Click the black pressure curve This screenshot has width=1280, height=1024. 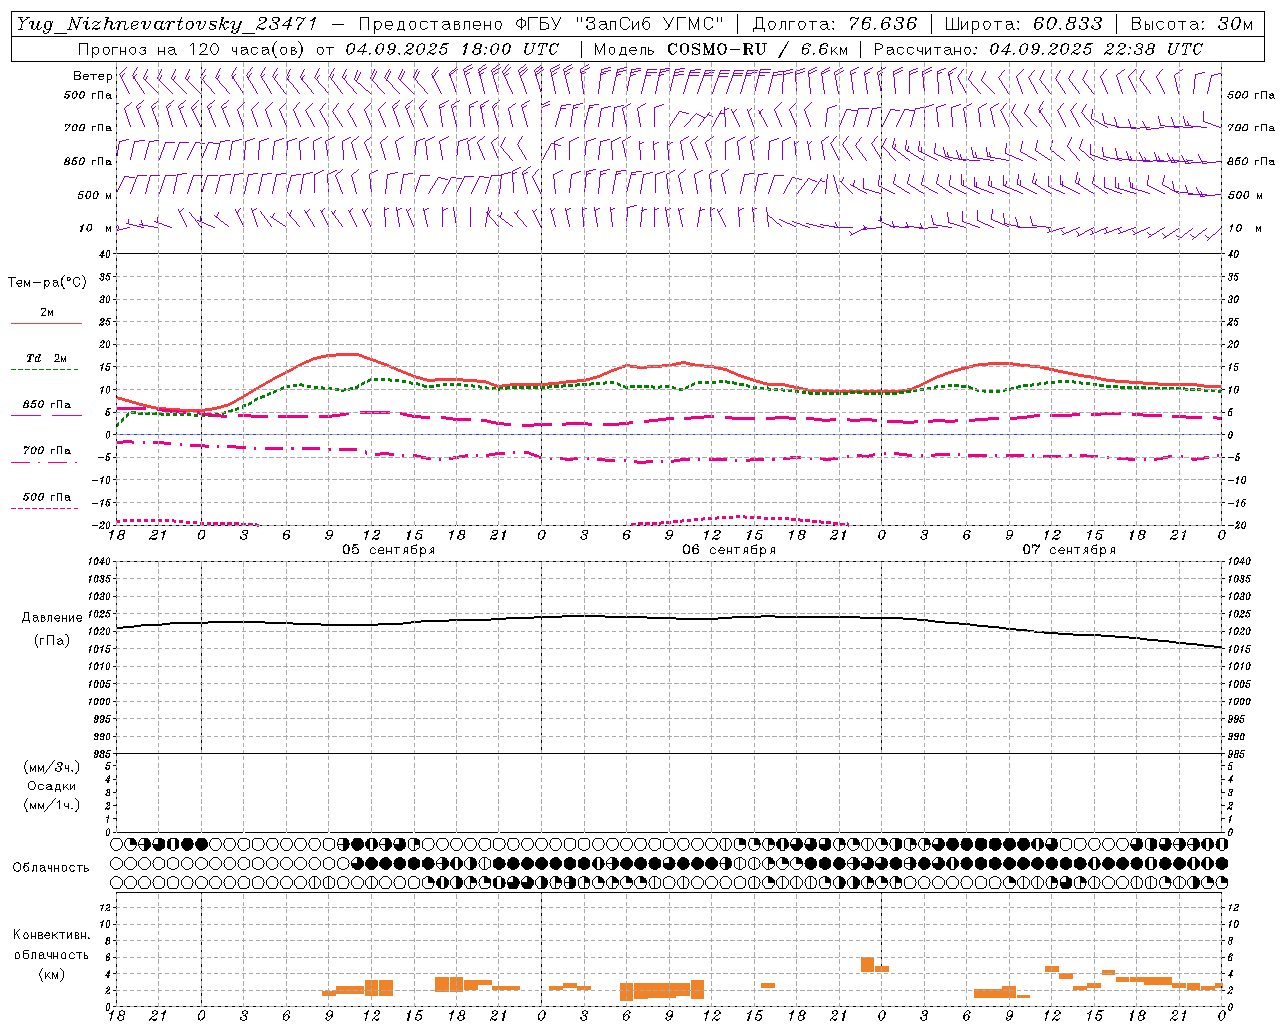pos(670,618)
